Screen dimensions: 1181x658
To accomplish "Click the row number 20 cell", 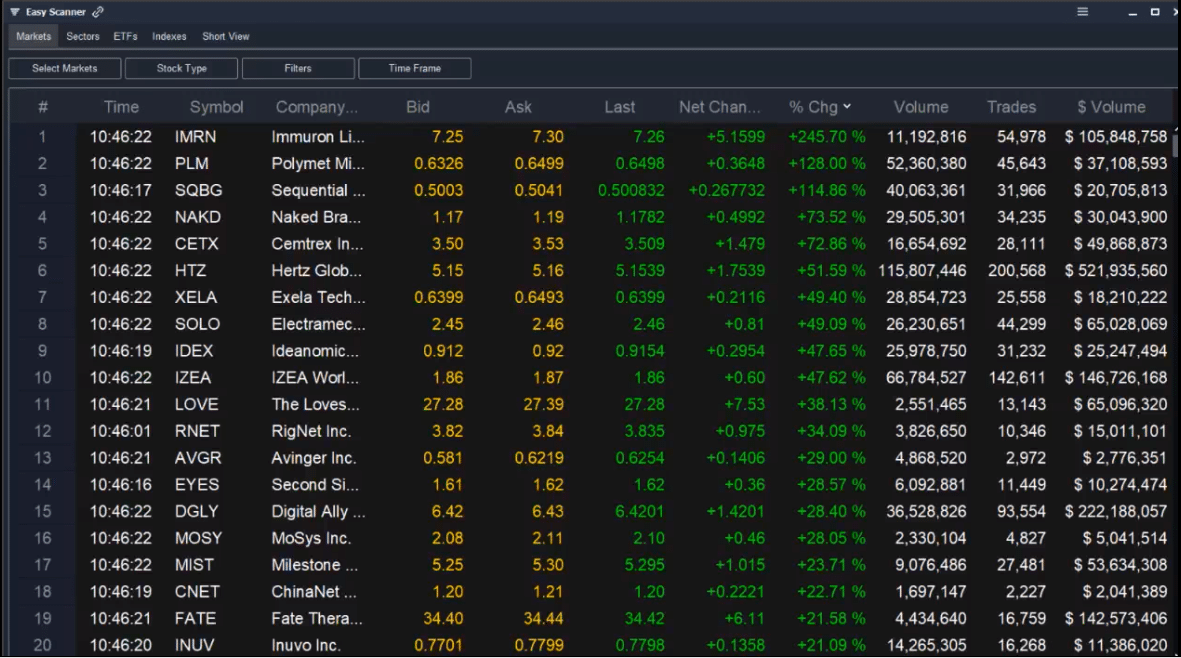I will [x=42, y=645].
